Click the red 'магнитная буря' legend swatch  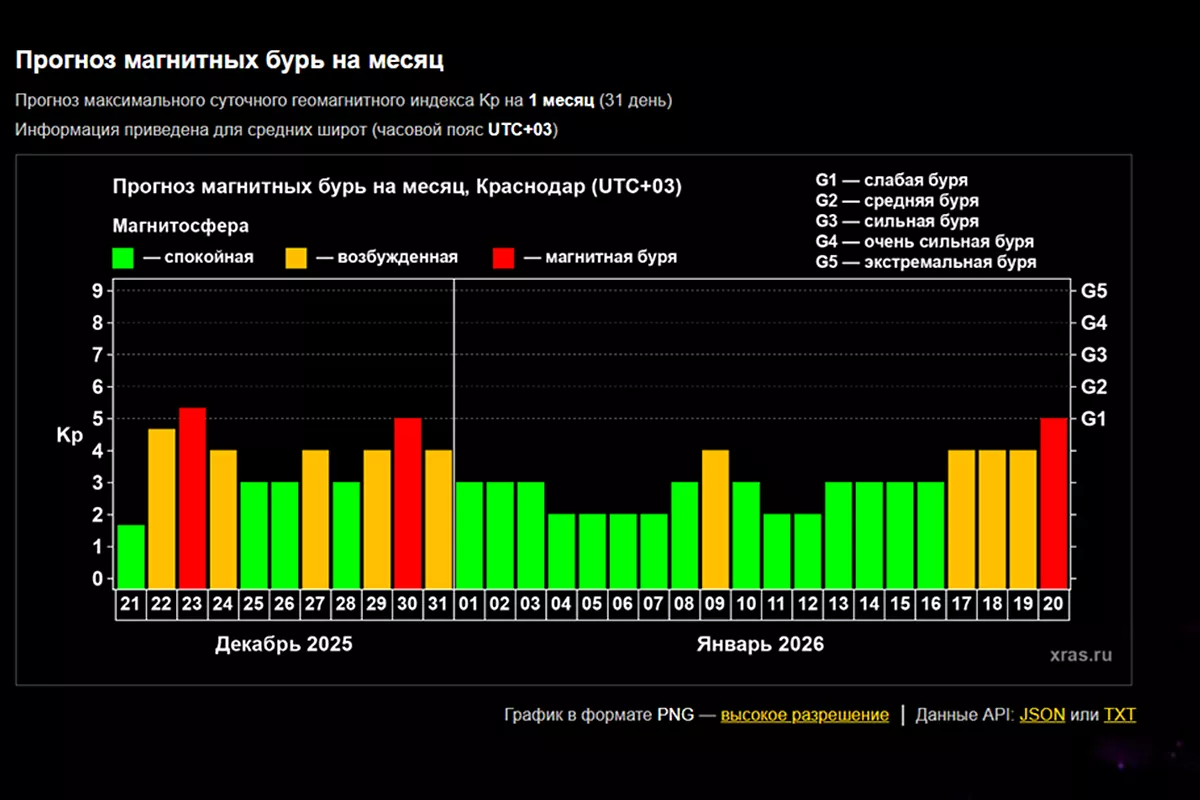[x=504, y=258]
